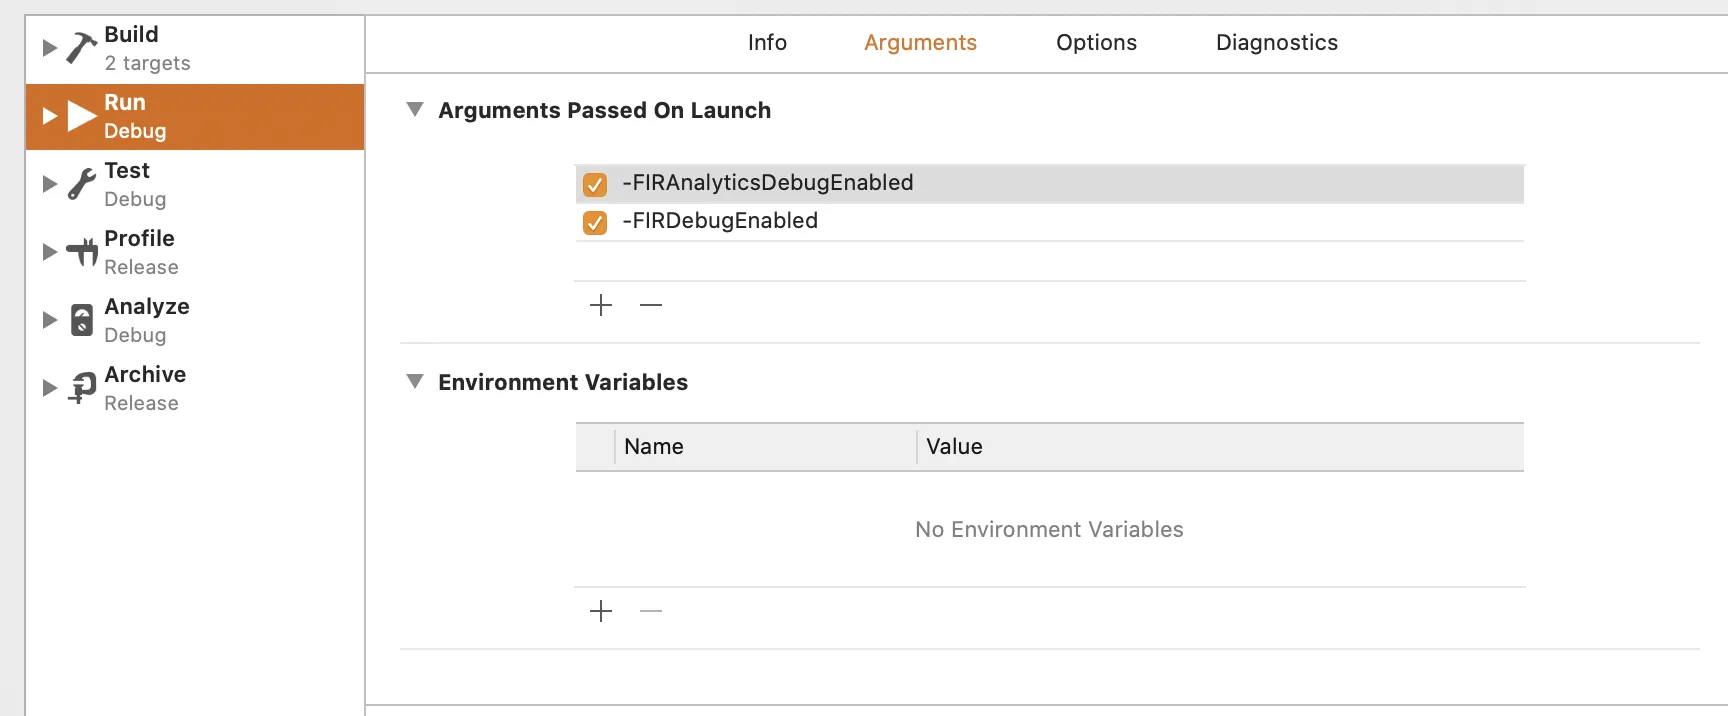Select the -FIRDebugEnabled argument row

click(x=1000, y=221)
